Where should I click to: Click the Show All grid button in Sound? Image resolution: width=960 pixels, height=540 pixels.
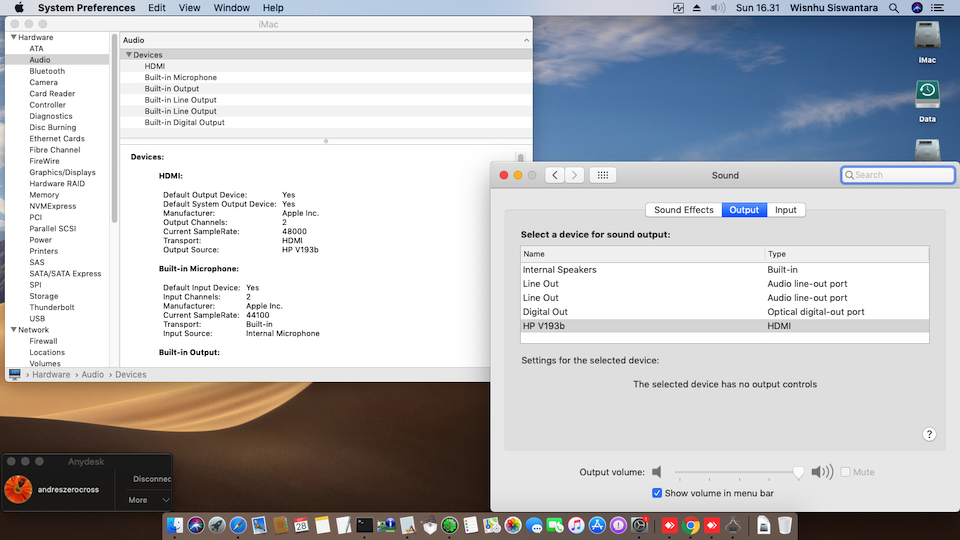pos(601,175)
